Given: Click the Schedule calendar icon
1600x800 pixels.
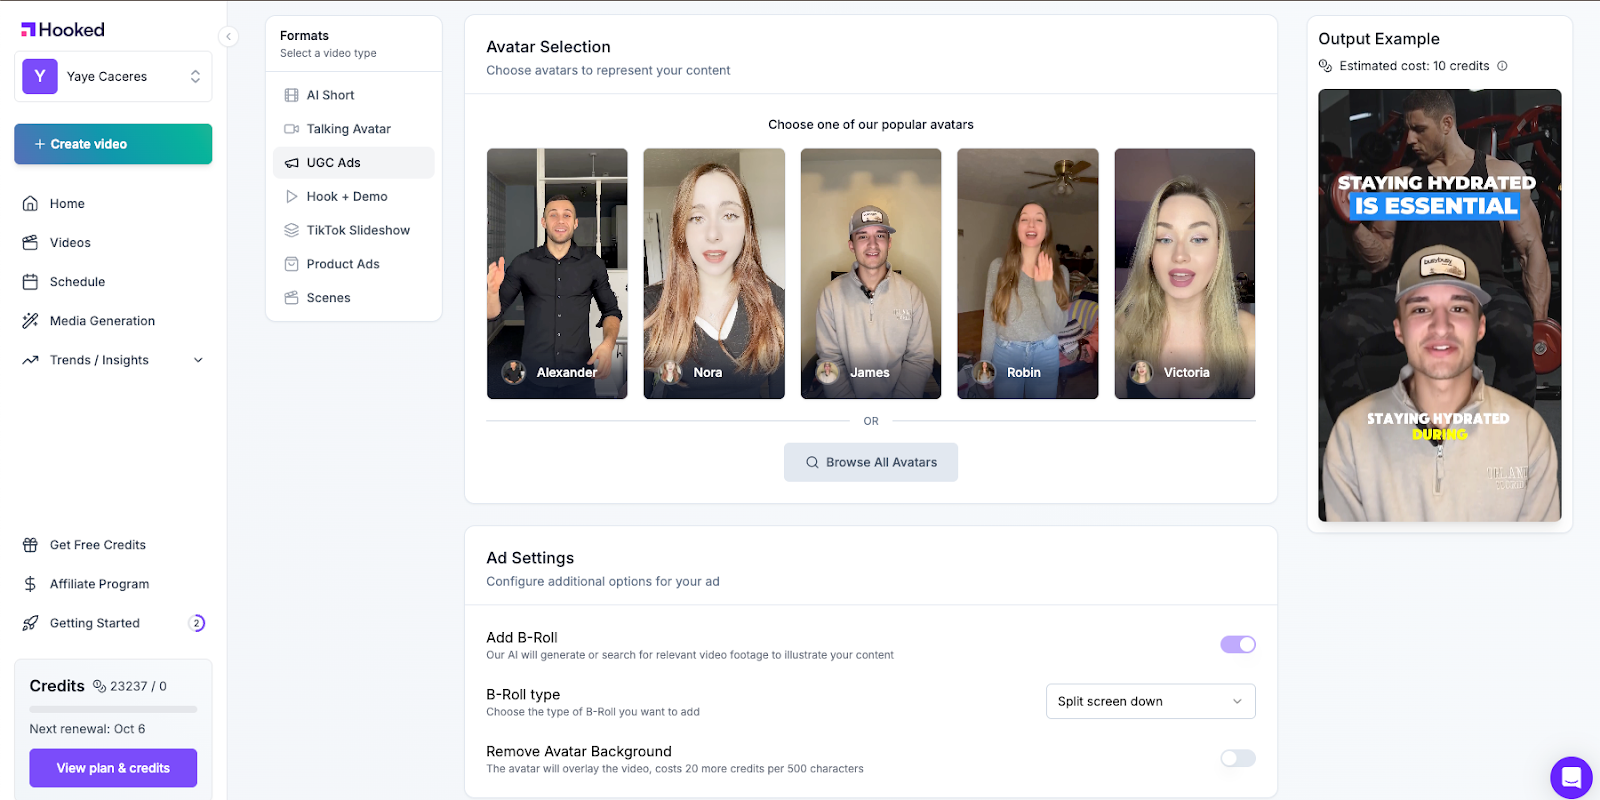Looking at the screenshot, I should point(30,282).
